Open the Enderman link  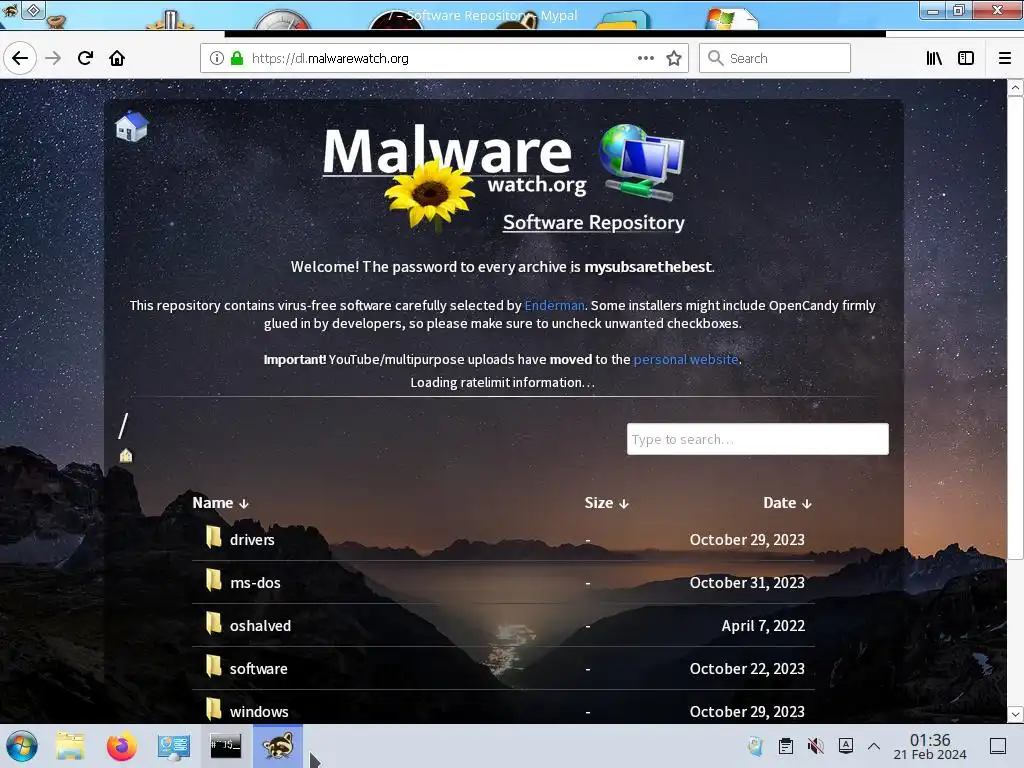tap(554, 305)
